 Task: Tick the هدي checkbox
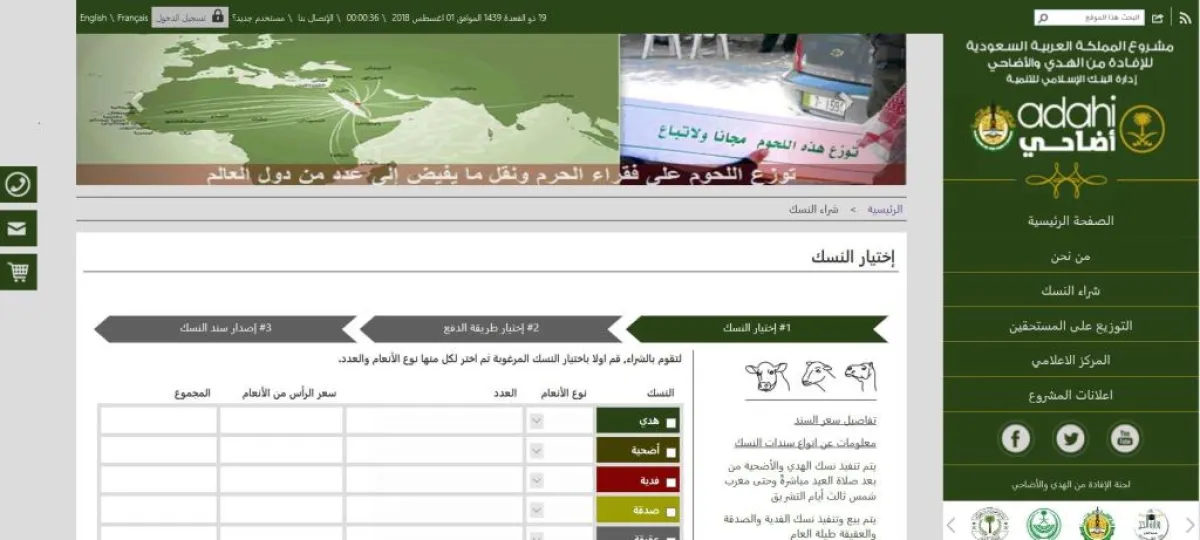[671, 423]
